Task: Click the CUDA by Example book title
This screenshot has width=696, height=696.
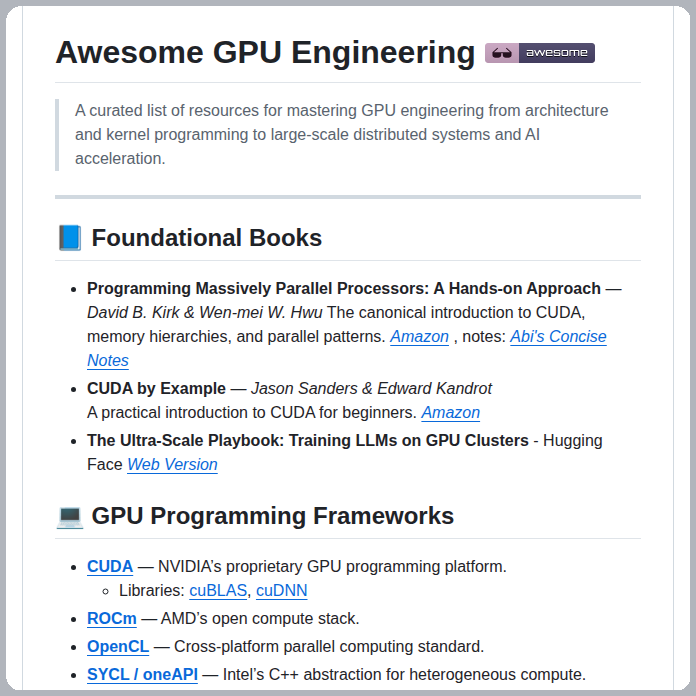Action: pyautogui.click(x=156, y=388)
